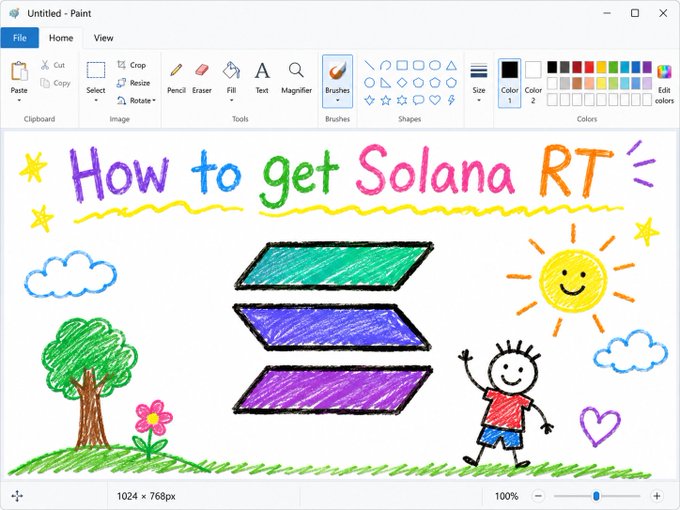
Task: Click the zoom out minus button
Action: point(538,496)
